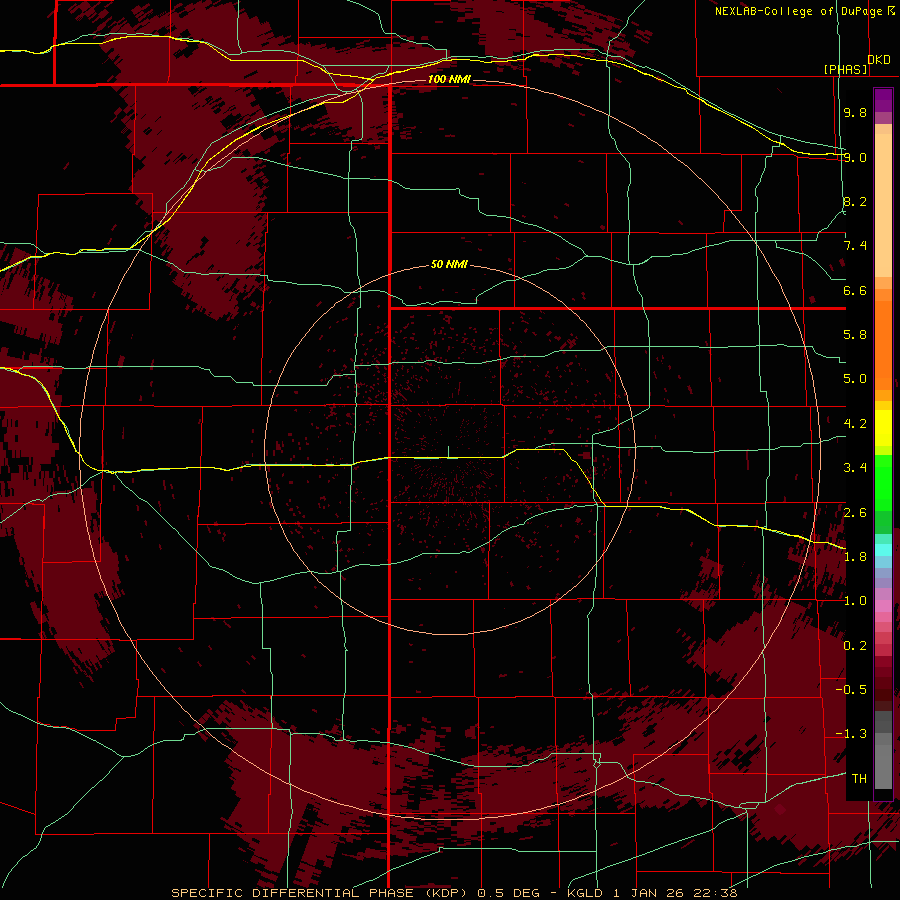Click the 1.0 value on the color scale
The width and height of the screenshot is (900, 900).
(855, 600)
